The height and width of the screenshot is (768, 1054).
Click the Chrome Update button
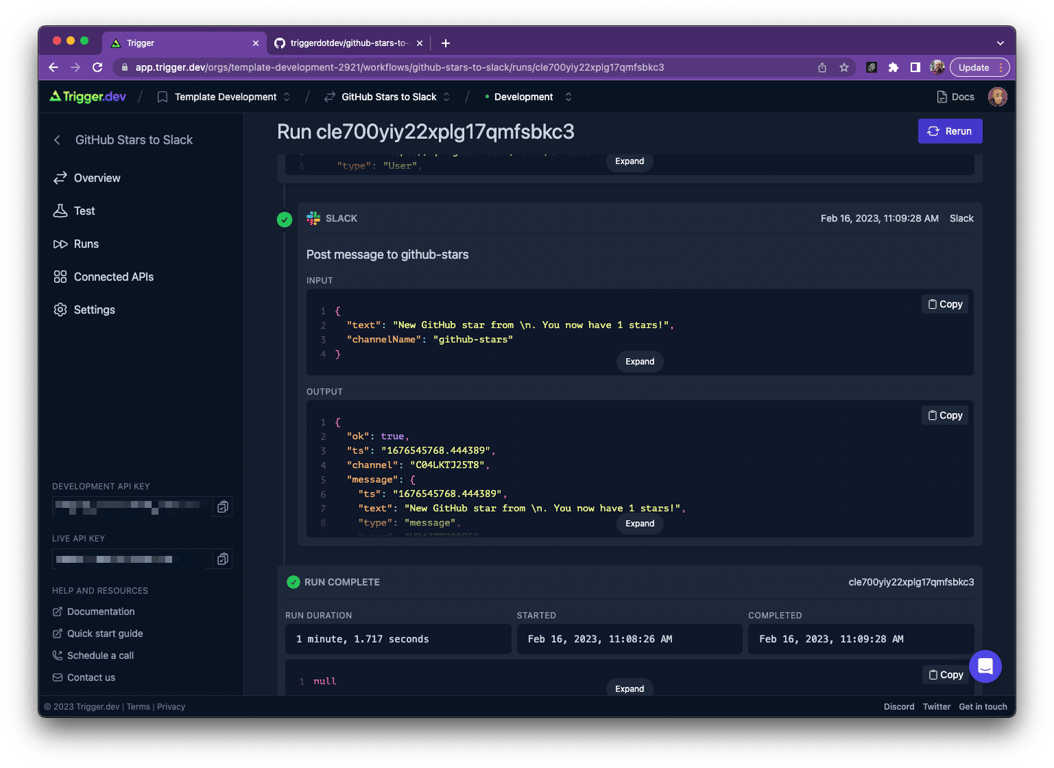[979, 67]
